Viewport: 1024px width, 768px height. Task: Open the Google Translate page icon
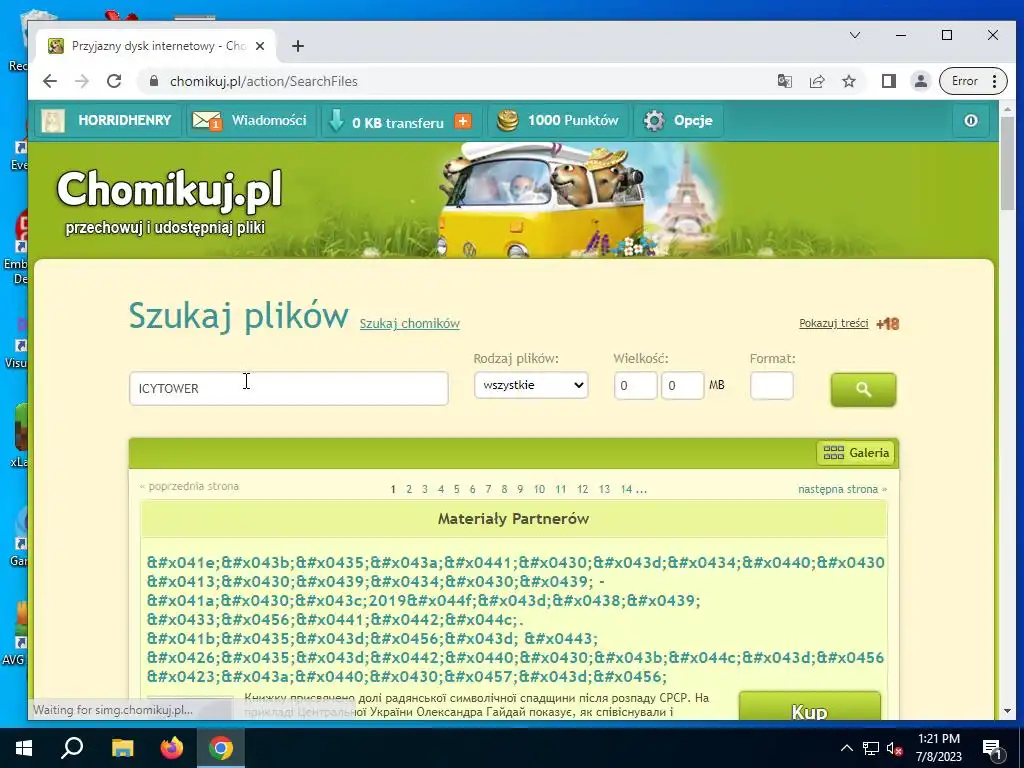pyautogui.click(x=784, y=81)
